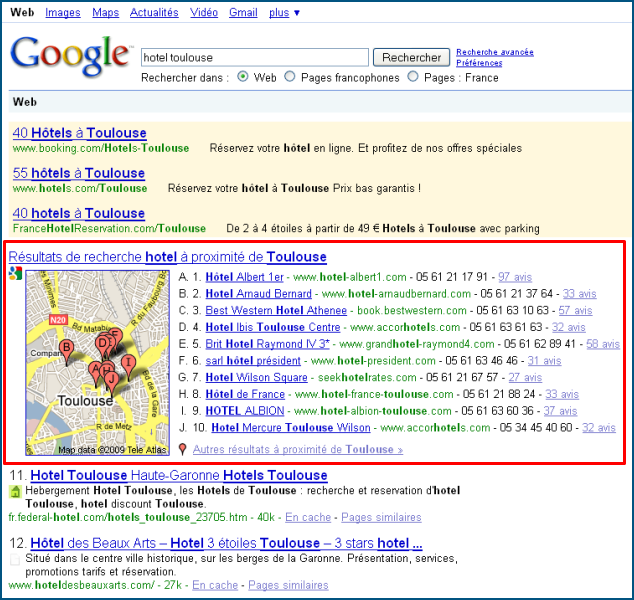Open Hôtel de France listing

point(245,394)
